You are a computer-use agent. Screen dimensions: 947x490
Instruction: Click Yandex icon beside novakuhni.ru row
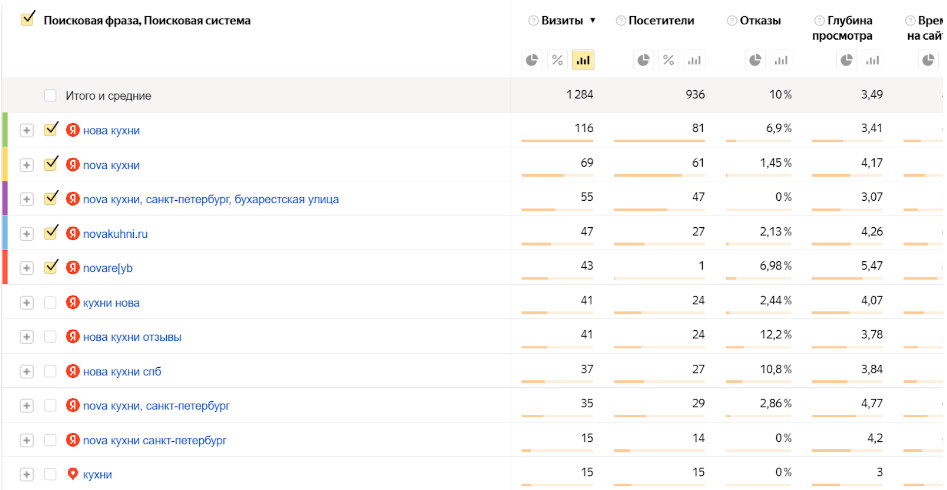(72, 234)
